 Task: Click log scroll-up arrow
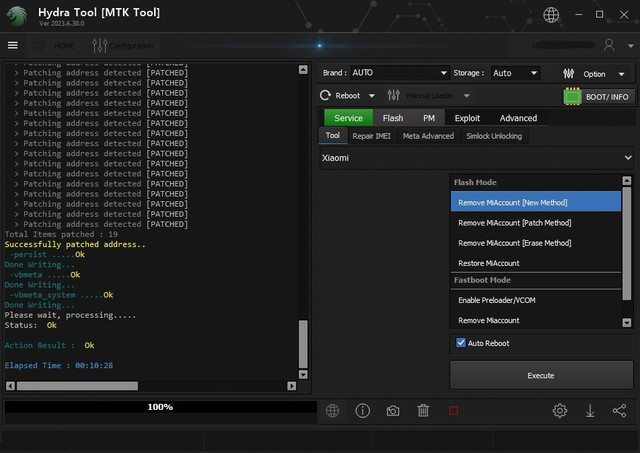click(x=303, y=70)
